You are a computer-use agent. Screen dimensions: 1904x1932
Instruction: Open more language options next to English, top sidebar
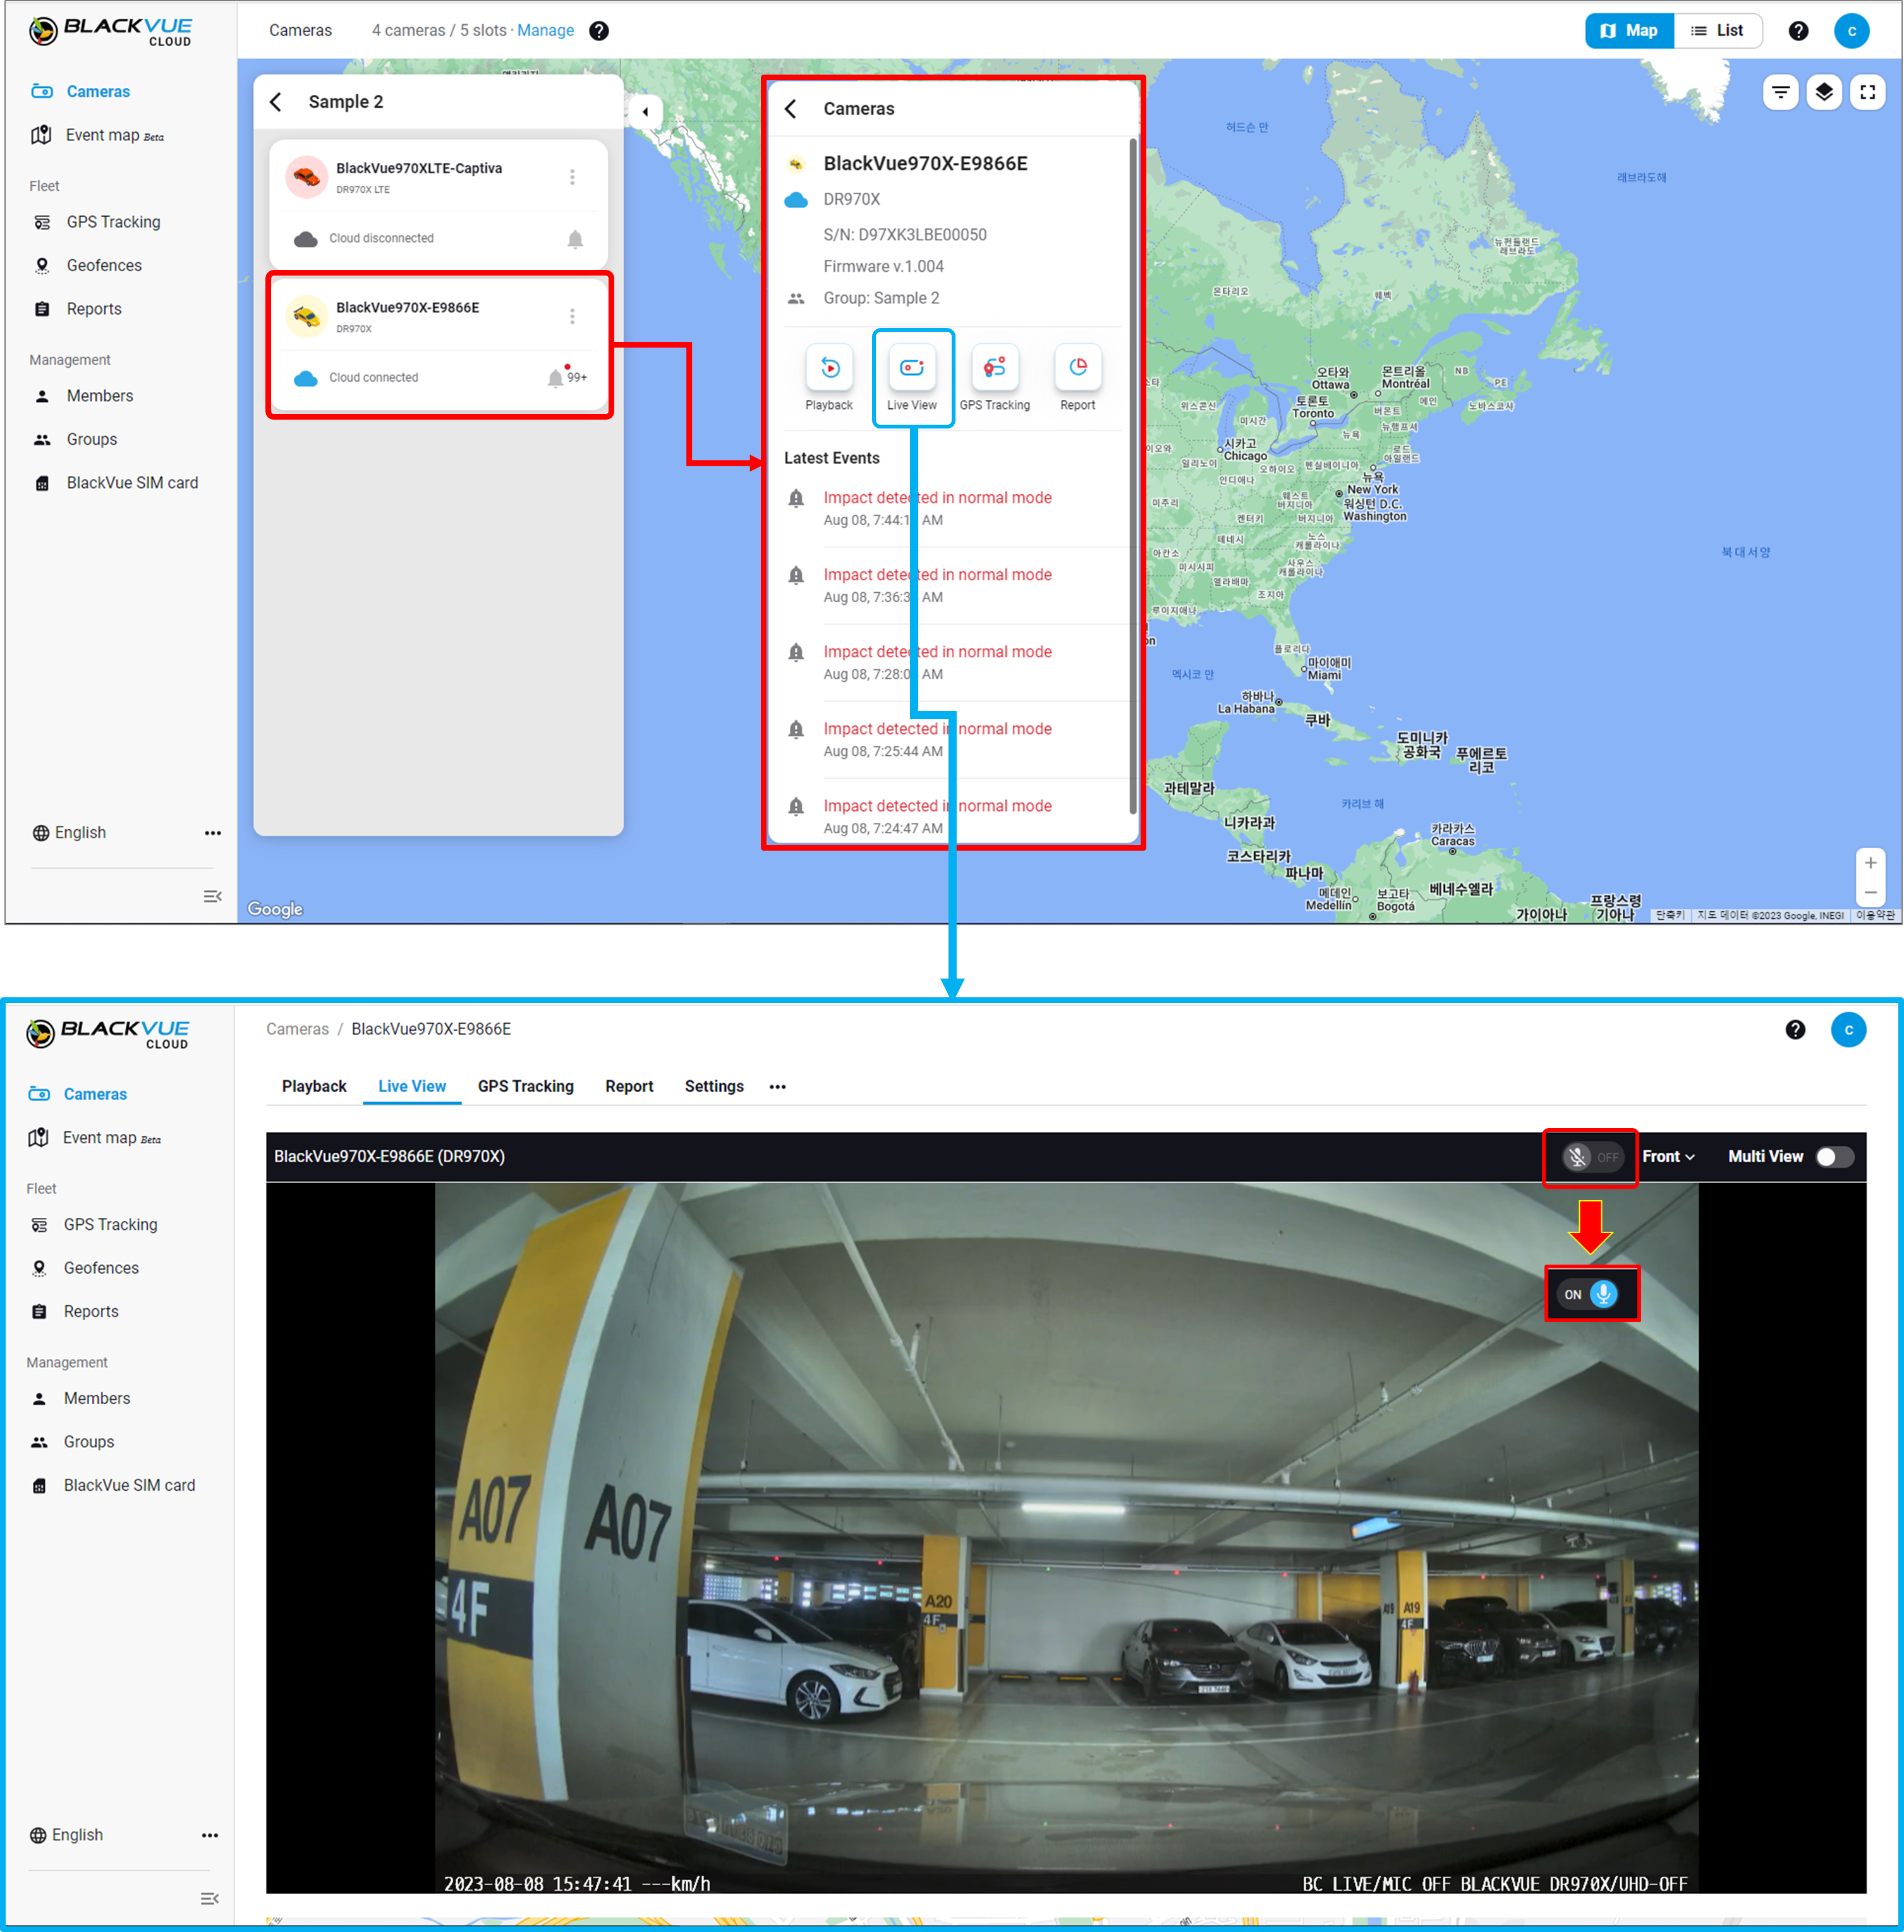pos(213,833)
